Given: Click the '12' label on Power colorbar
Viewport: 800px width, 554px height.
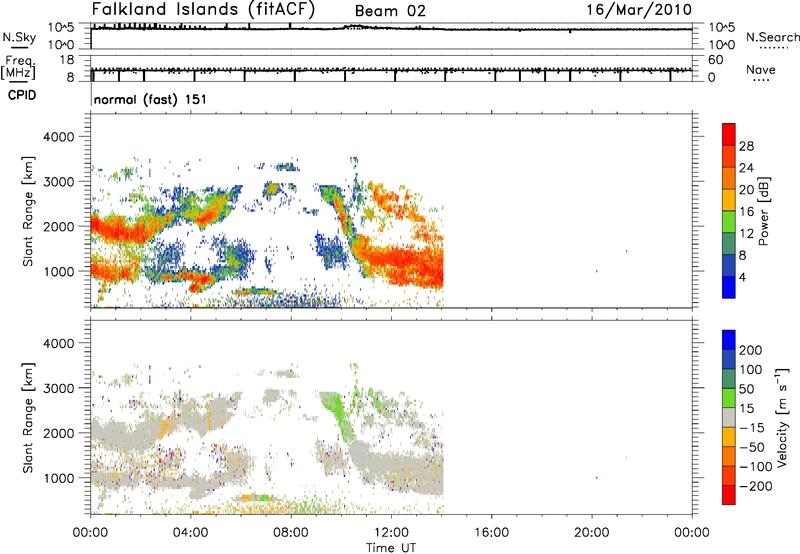Looking at the screenshot, I should tap(746, 234).
